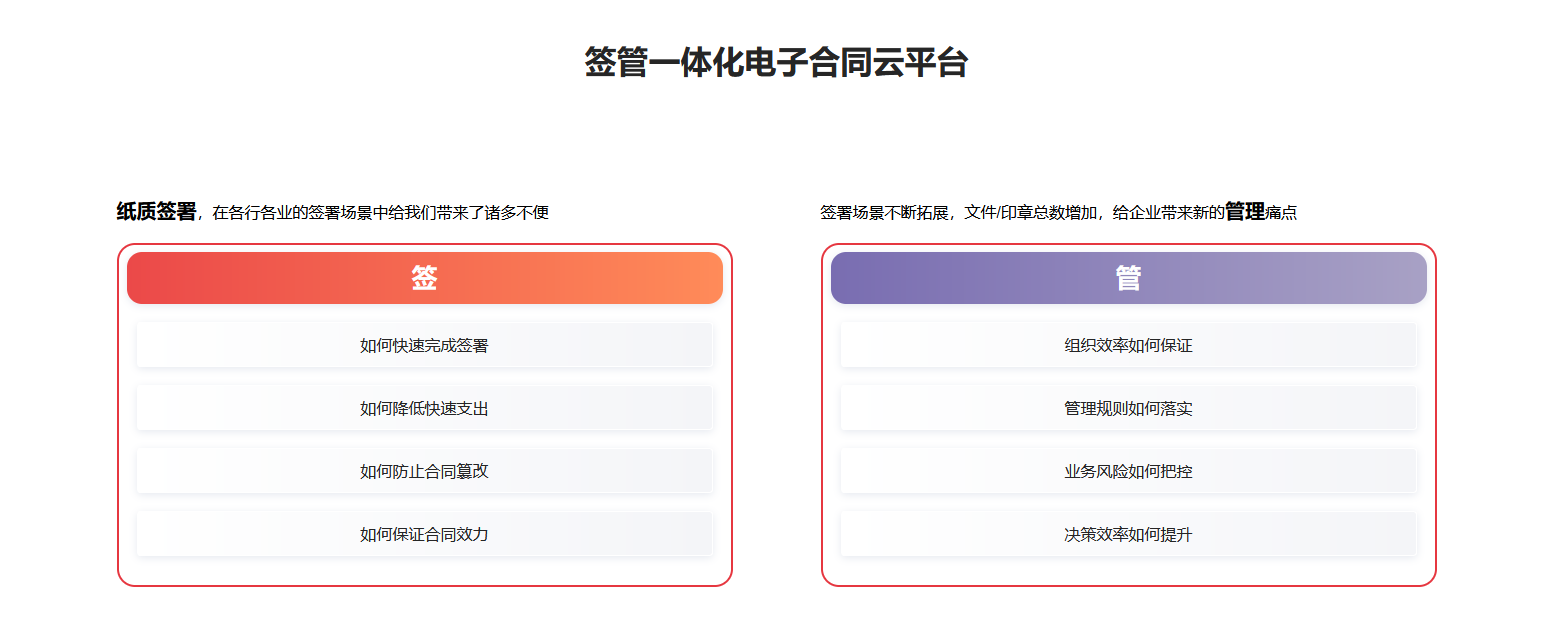
Task: Click empty space below 如何保证合同效力 in left card
Action: (x=425, y=570)
